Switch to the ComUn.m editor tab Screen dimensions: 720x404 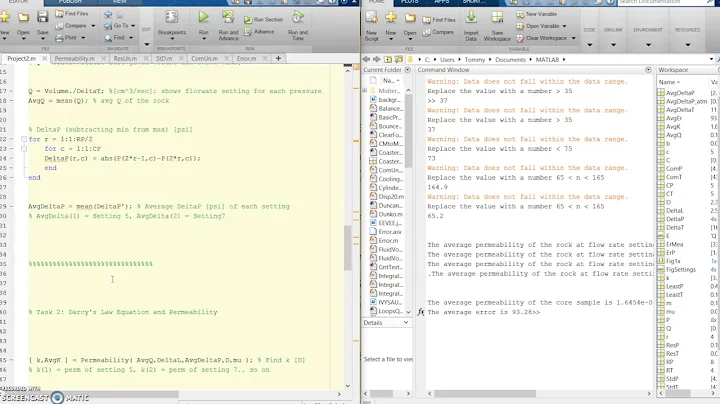[x=204, y=58]
